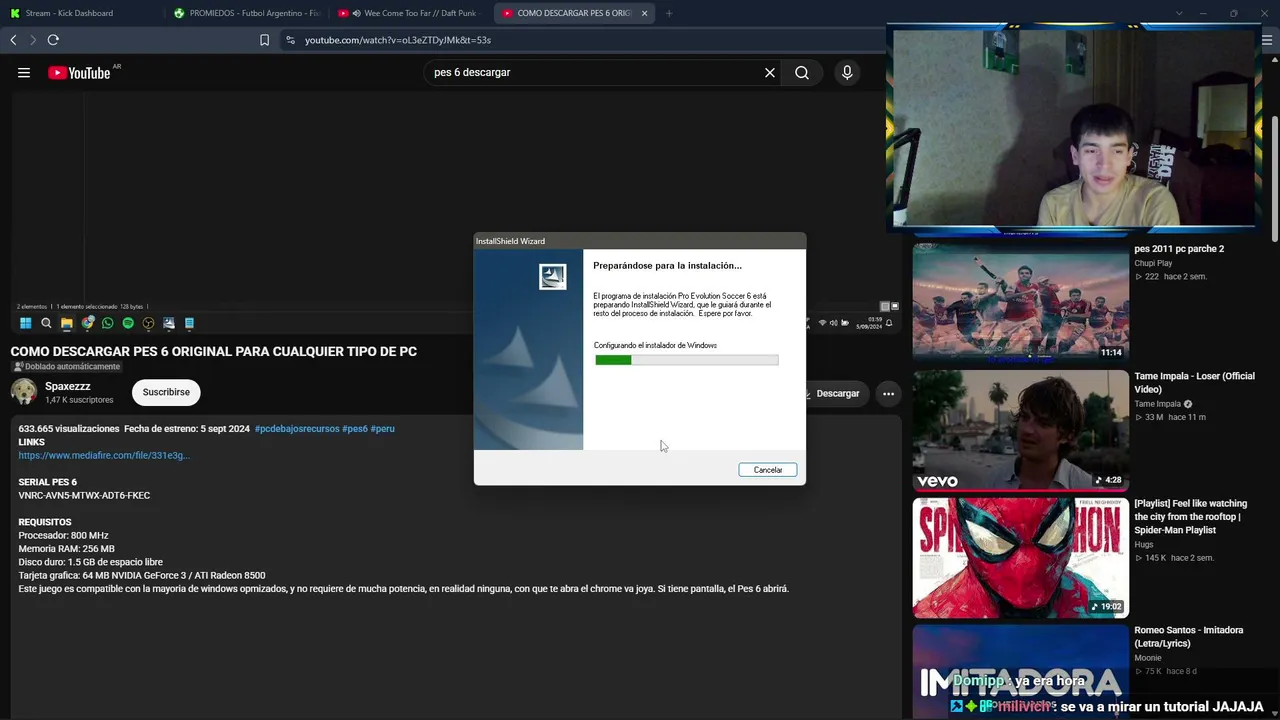Screen dimensions: 1280x720
Task: Focus the browser address bar URL
Action: click(398, 40)
